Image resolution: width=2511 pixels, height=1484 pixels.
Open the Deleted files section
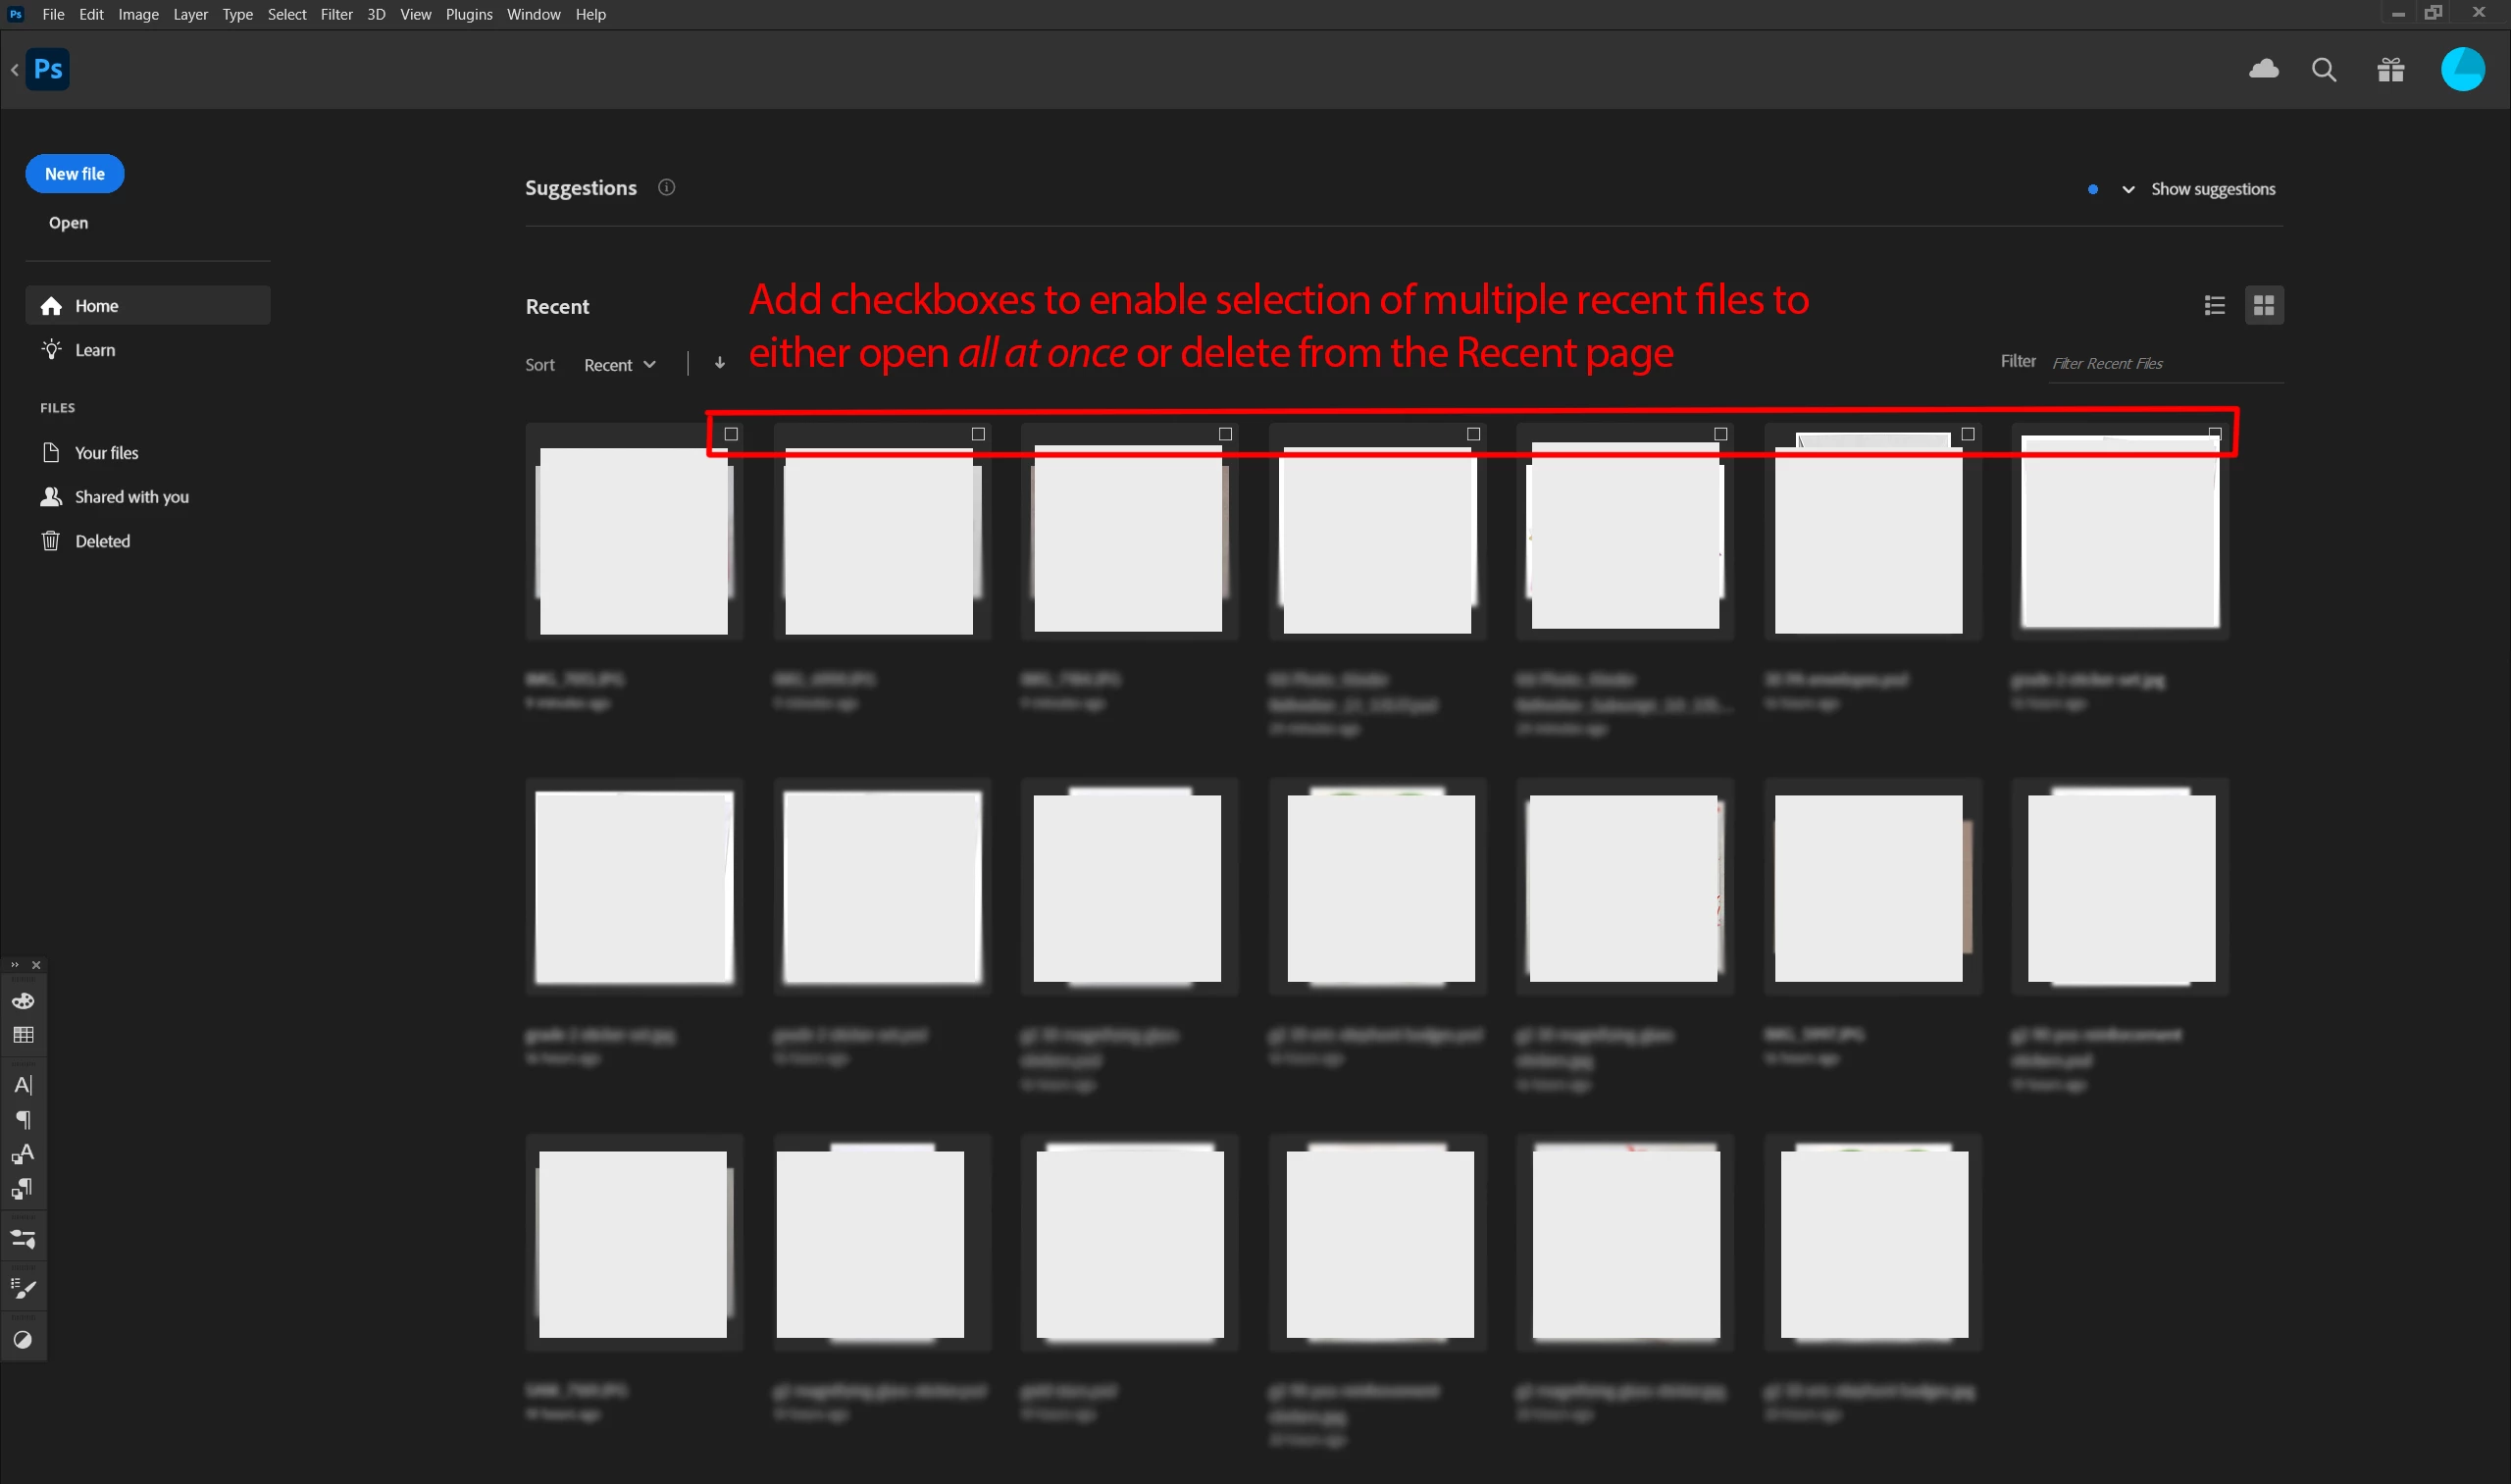coord(102,541)
